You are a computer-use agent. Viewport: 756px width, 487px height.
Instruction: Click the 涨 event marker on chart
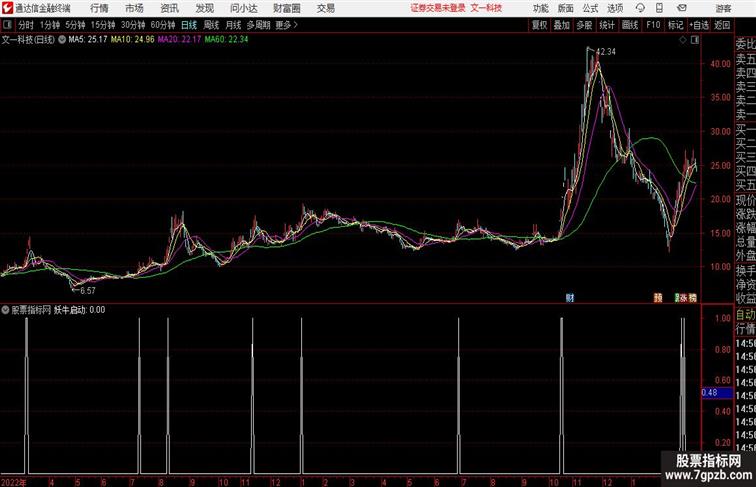(683, 298)
